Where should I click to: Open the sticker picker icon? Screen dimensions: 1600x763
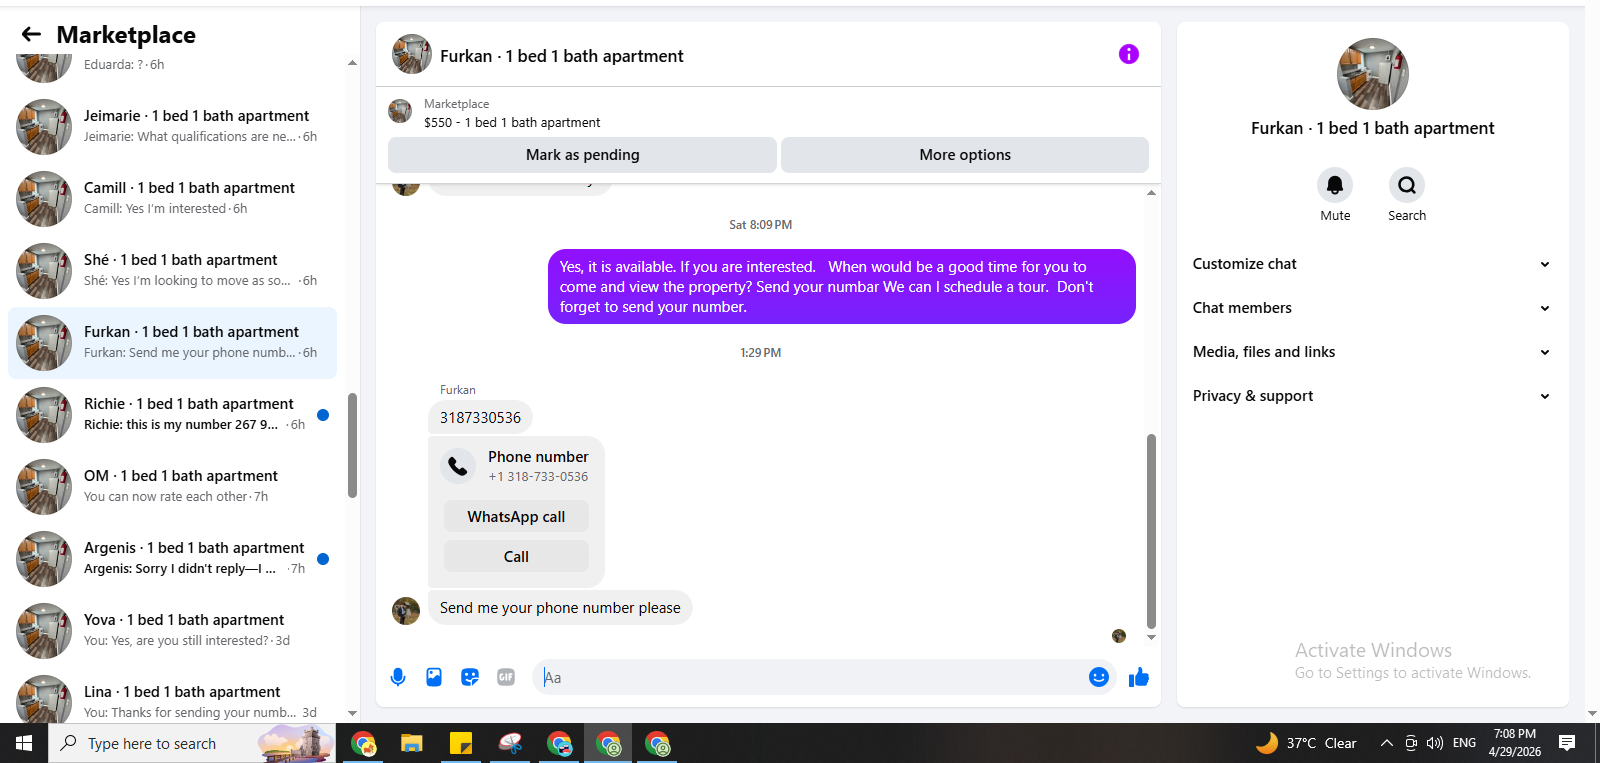click(x=470, y=677)
